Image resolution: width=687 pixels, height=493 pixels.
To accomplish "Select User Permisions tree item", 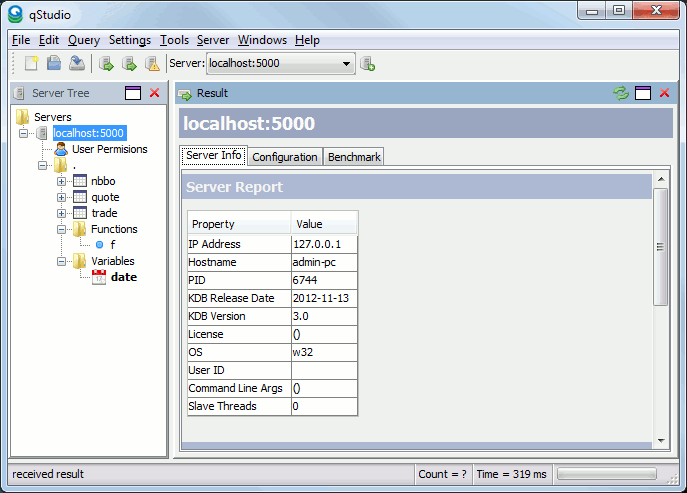I will pos(110,149).
